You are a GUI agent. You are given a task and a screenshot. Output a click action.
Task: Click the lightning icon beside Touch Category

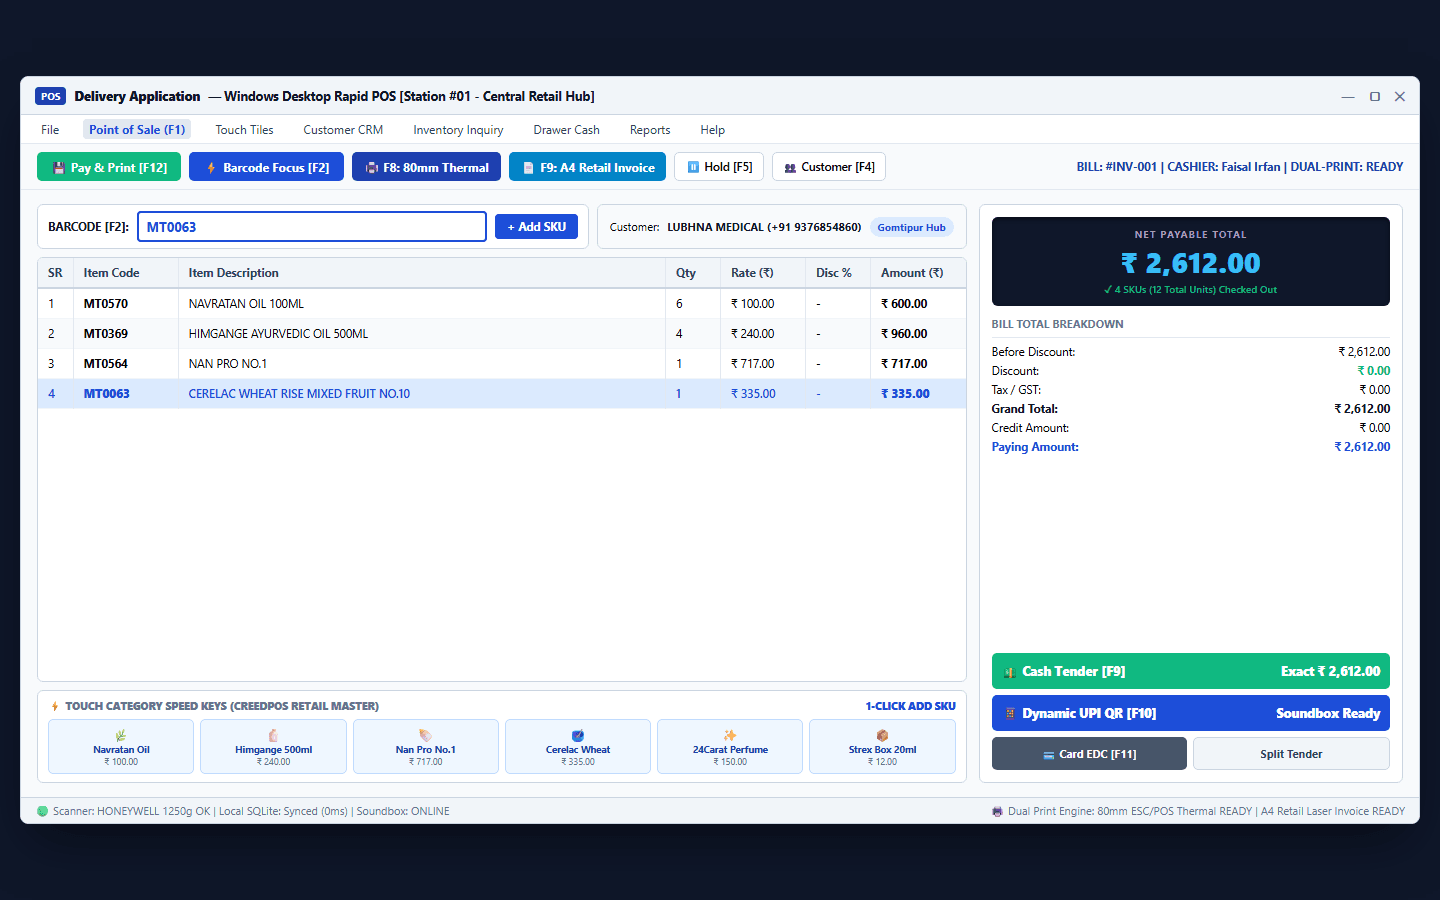pos(55,706)
